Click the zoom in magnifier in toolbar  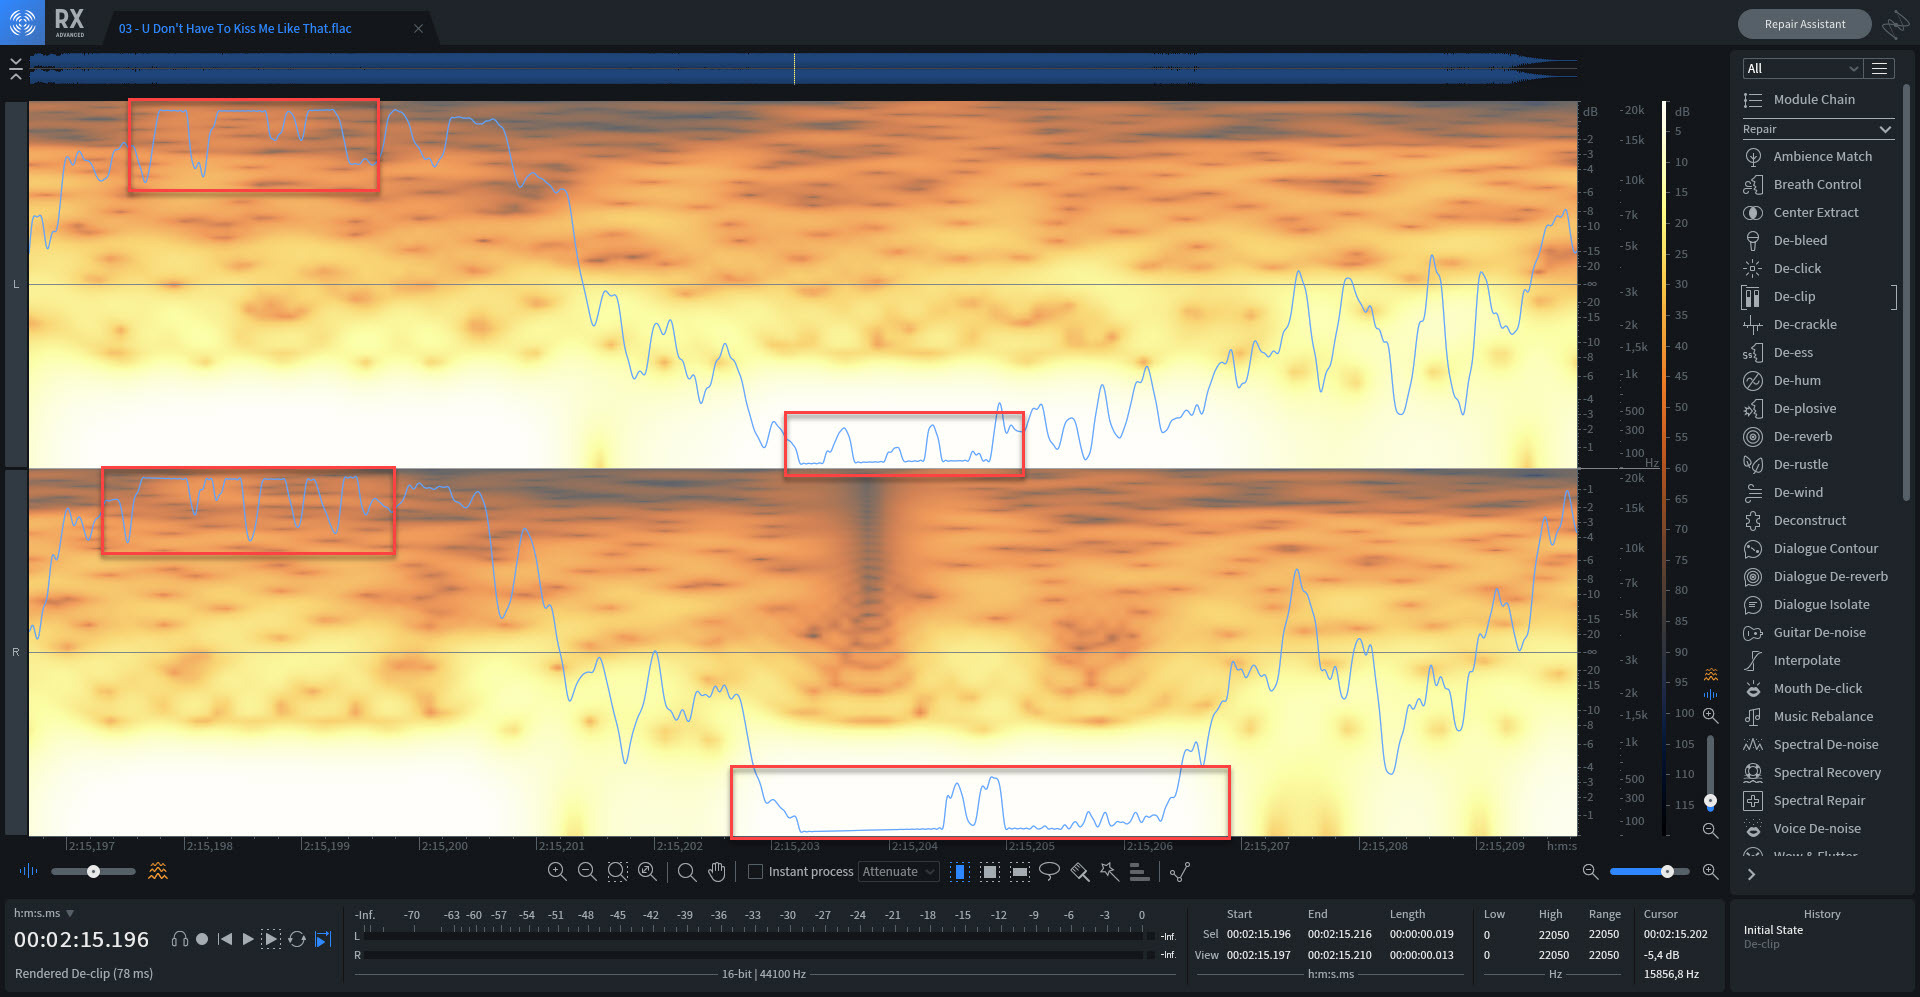(x=557, y=872)
